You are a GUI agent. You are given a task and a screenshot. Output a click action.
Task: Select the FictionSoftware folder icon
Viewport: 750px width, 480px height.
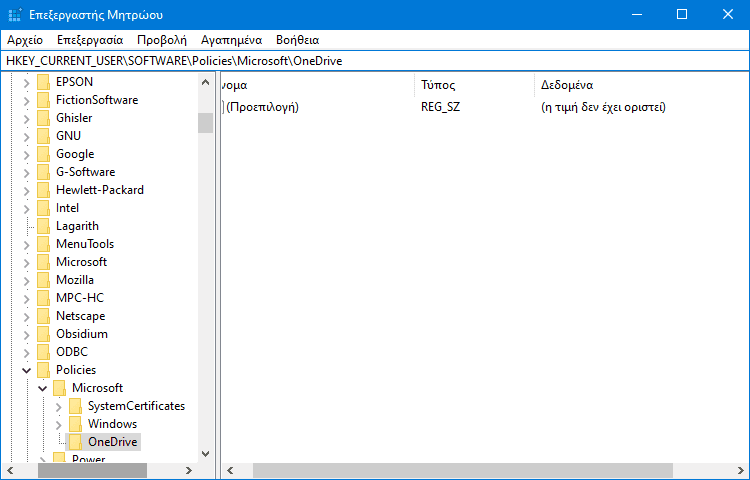click(x=44, y=100)
